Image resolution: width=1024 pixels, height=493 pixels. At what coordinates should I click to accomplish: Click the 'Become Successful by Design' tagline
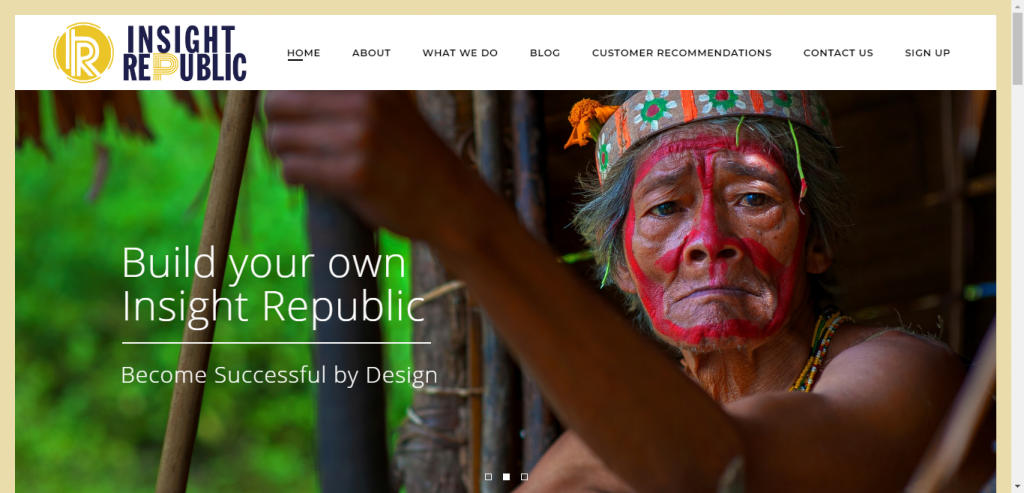[279, 375]
